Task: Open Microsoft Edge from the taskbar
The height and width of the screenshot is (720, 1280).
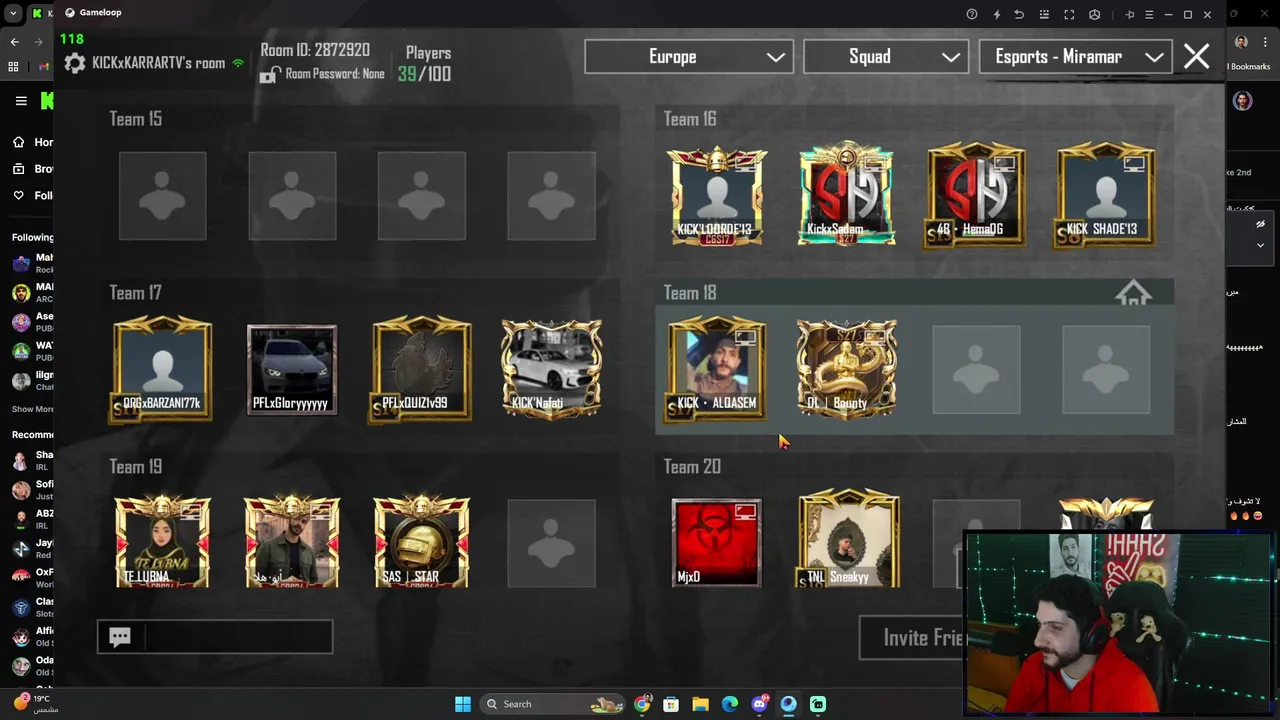Action: [730, 704]
